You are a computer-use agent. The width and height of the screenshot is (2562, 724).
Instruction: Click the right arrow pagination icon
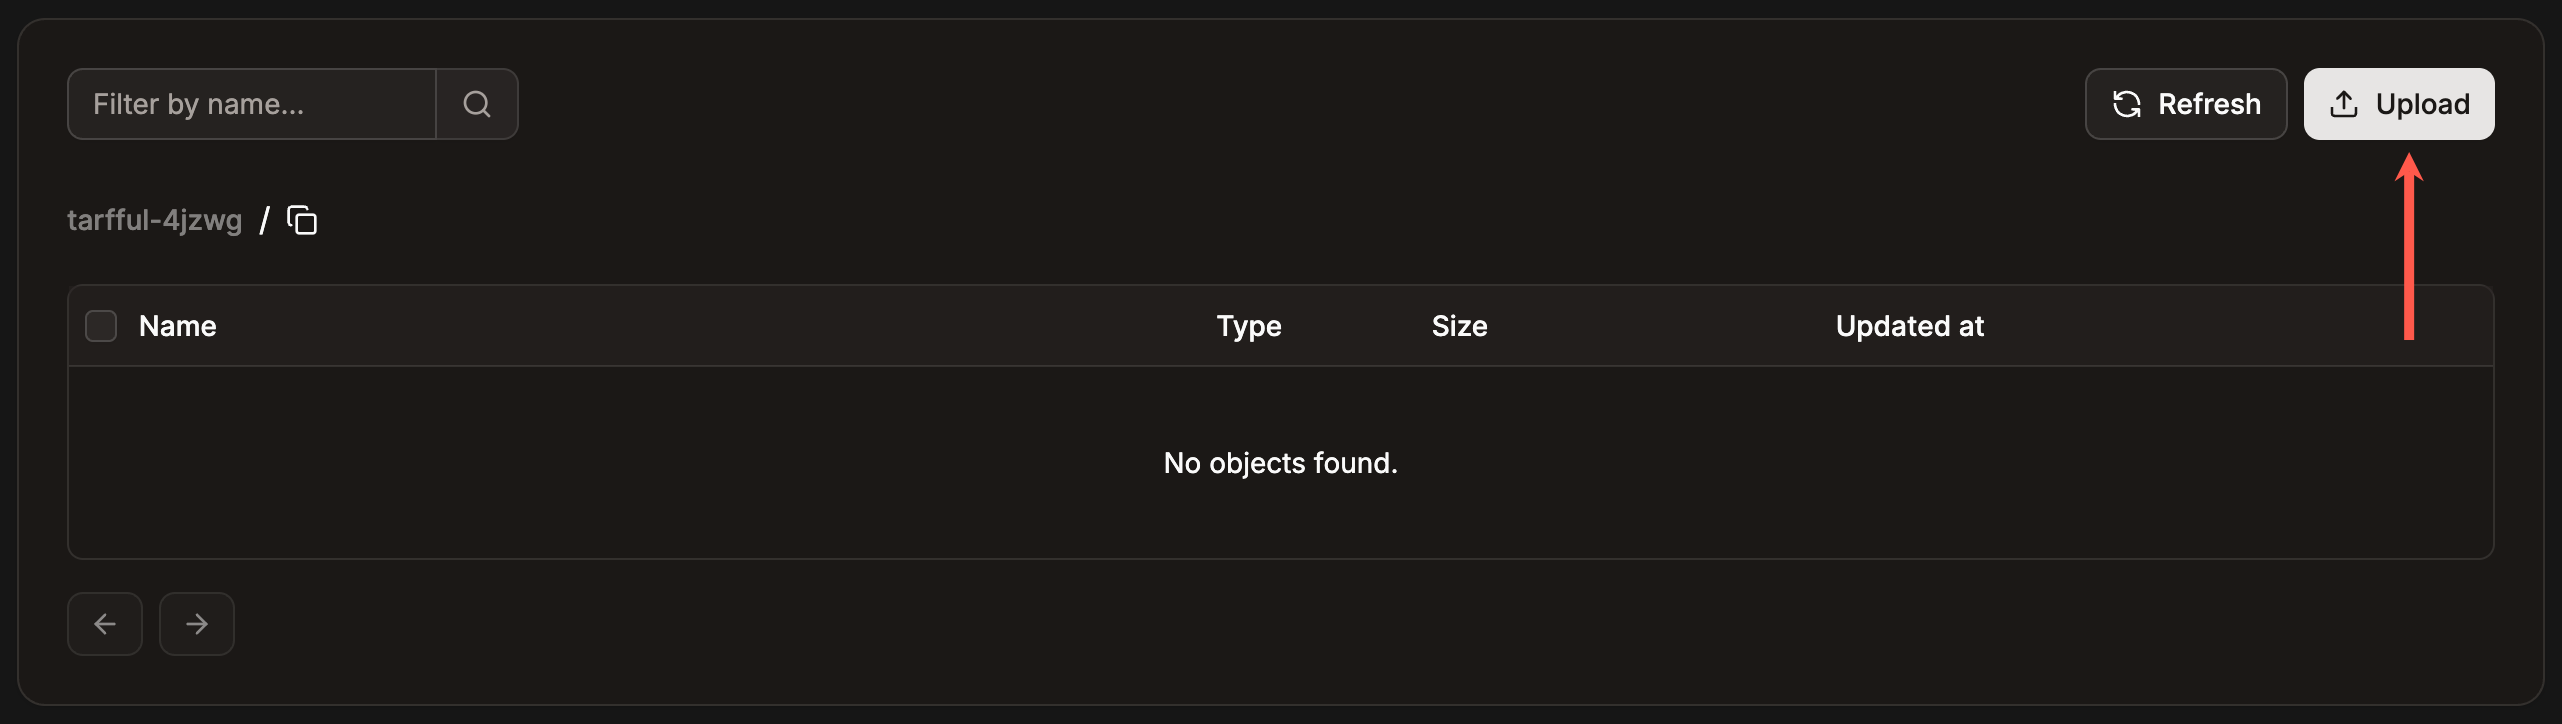[x=196, y=623]
